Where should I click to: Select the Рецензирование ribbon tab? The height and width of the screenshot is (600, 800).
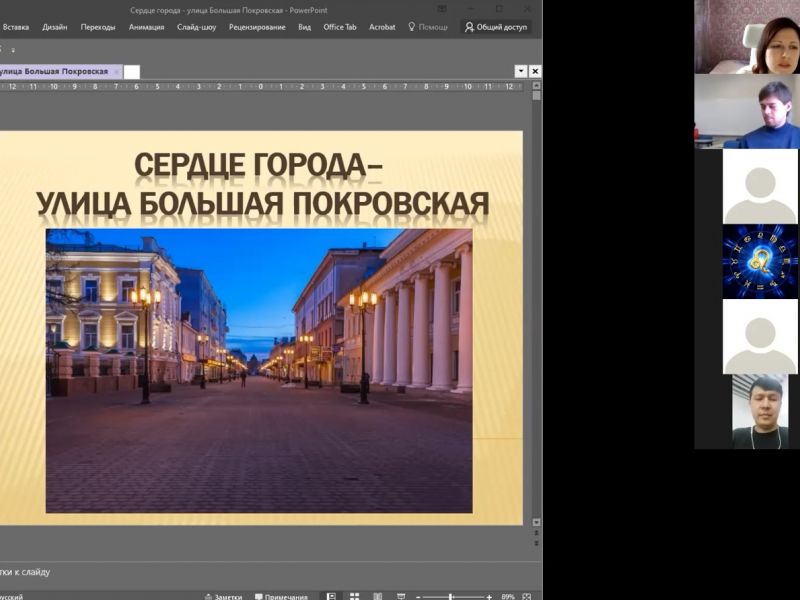coord(257,27)
